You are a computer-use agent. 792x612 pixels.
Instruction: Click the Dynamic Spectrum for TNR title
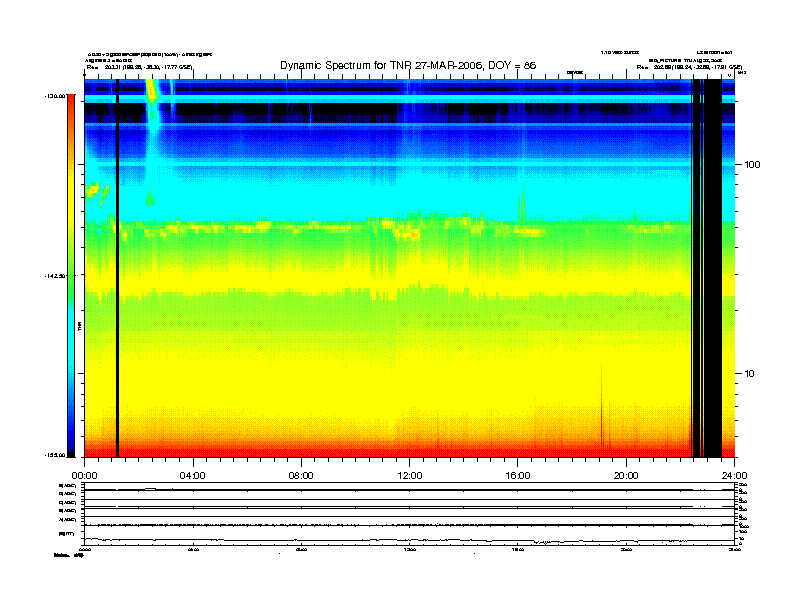(408, 65)
